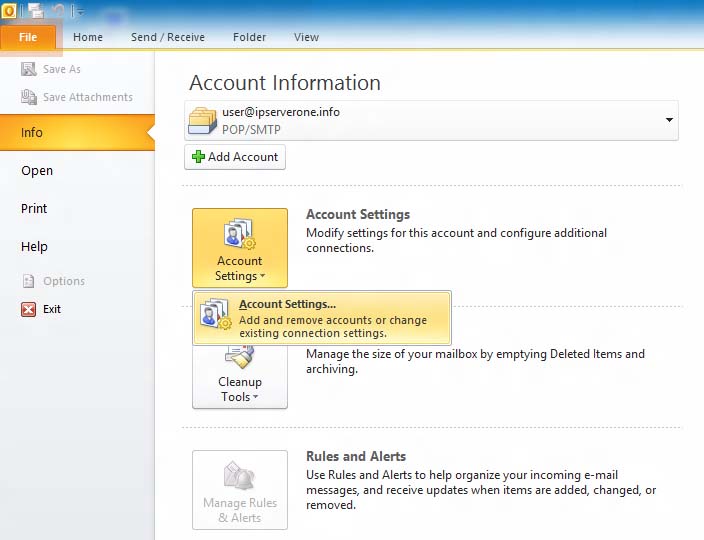704x540 pixels.
Task: Open the Options entry text
Action: (x=64, y=281)
